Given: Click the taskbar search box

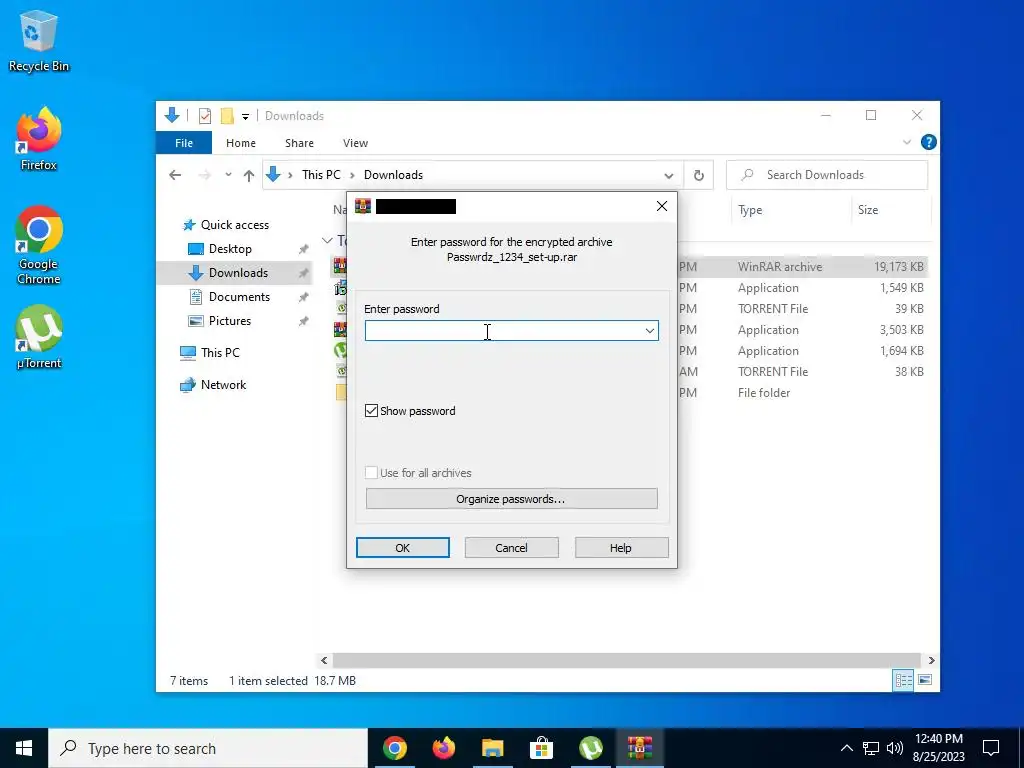Looking at the screenshot, I should pos(208,748).
